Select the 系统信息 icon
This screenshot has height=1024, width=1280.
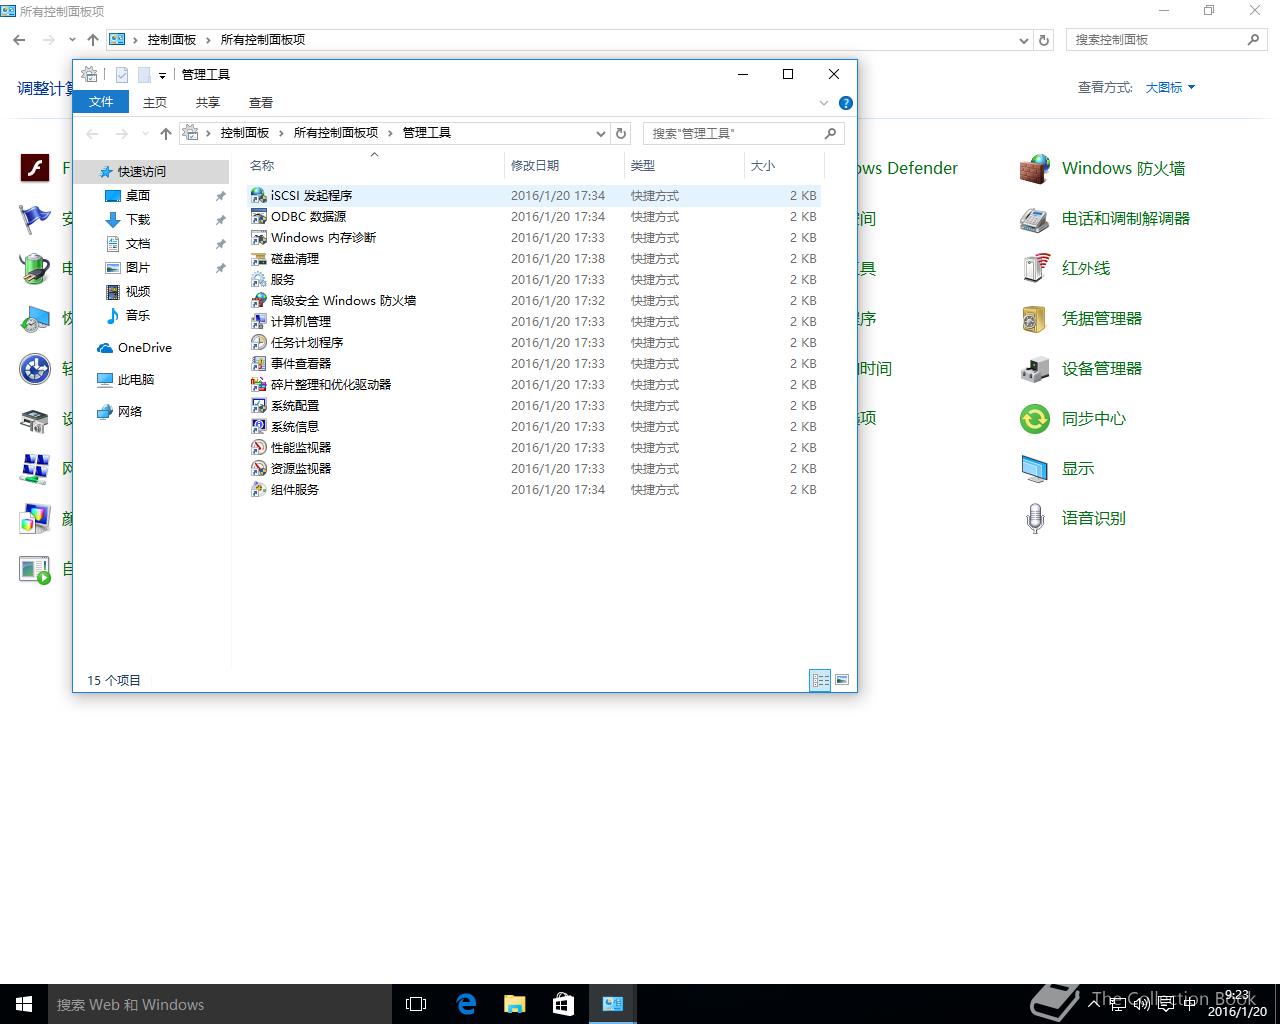(259, 426)
